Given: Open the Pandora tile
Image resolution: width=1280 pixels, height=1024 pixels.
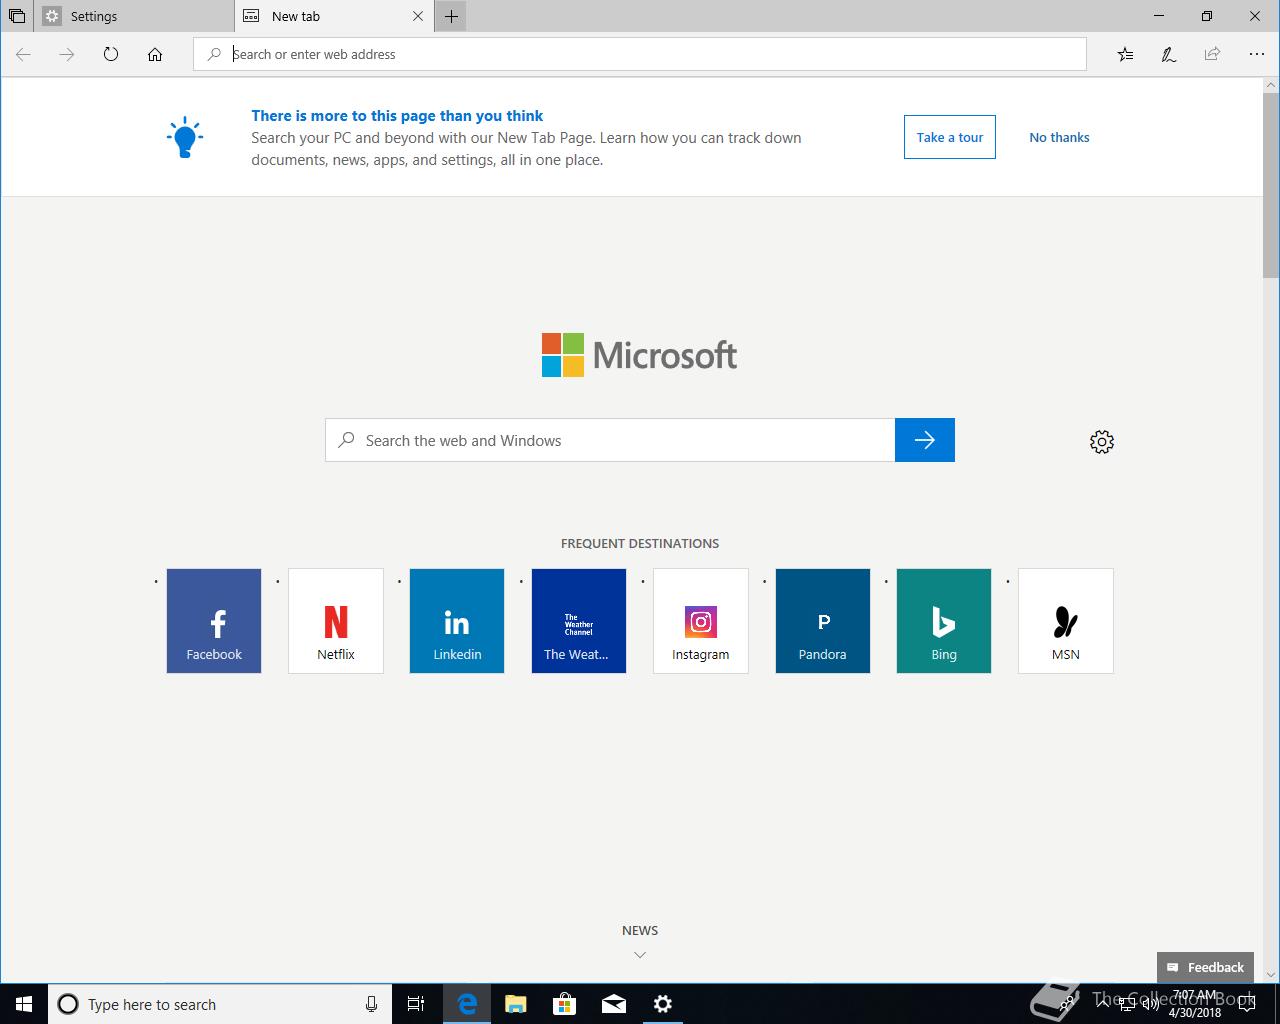Looking at the screenshot, I should (823, 621).
